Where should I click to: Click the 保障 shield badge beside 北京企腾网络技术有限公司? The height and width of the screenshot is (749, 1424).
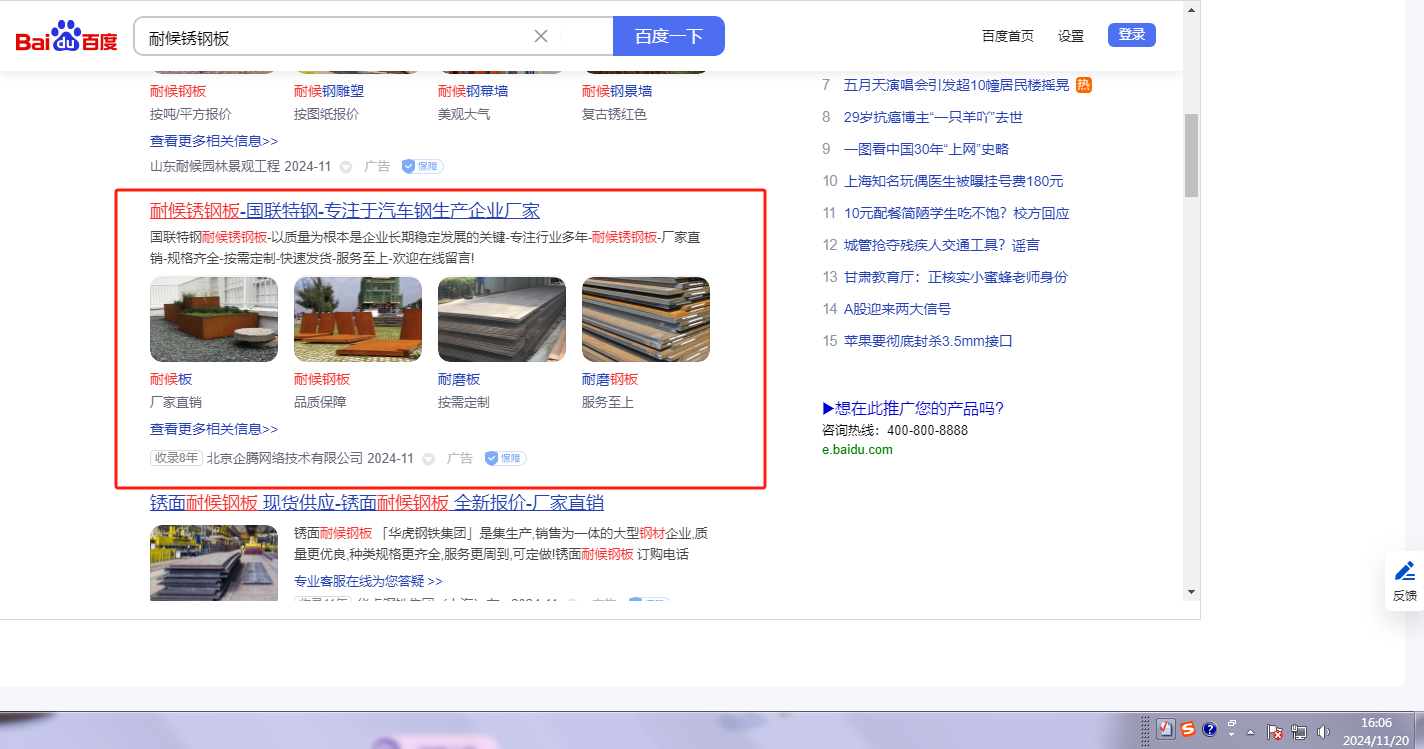point(505,458)
